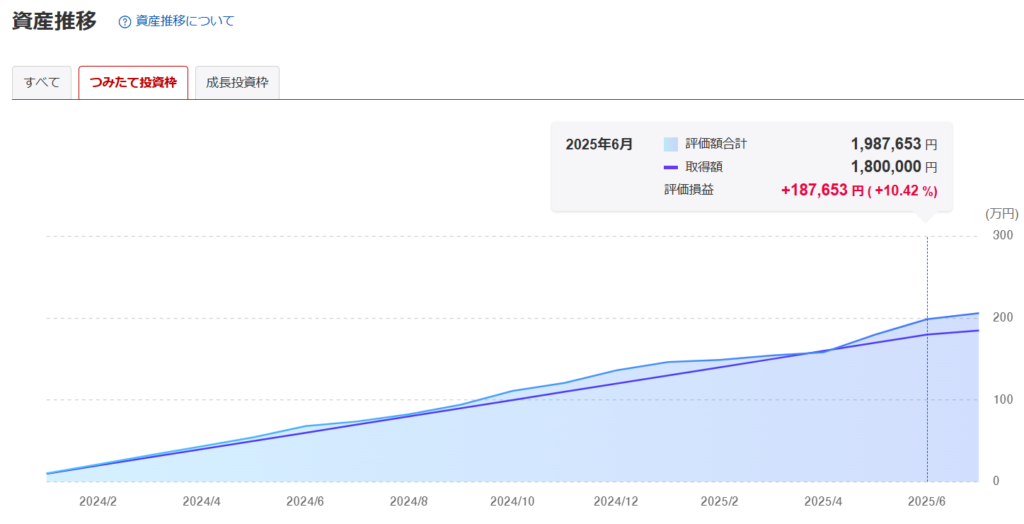The height and width of the screenshot is (524, 1024).
Task: Select the つみたて投資枠 tab
Action: (133, 83)
